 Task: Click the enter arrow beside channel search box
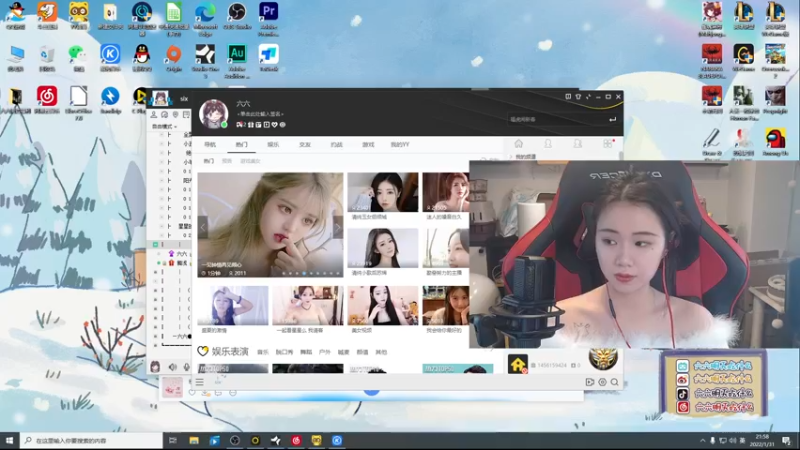[x=612, y=119]
